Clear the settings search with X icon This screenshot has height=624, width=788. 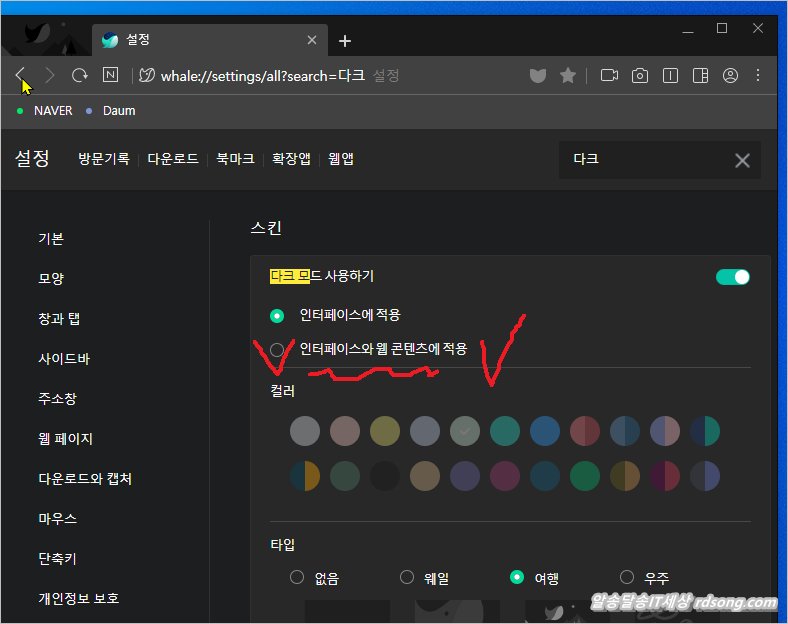coord(742,160)
